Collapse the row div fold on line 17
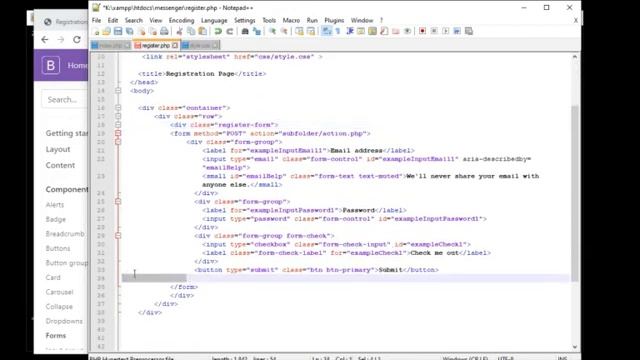This screenshot has height=360, width=640. pos(118,116)
